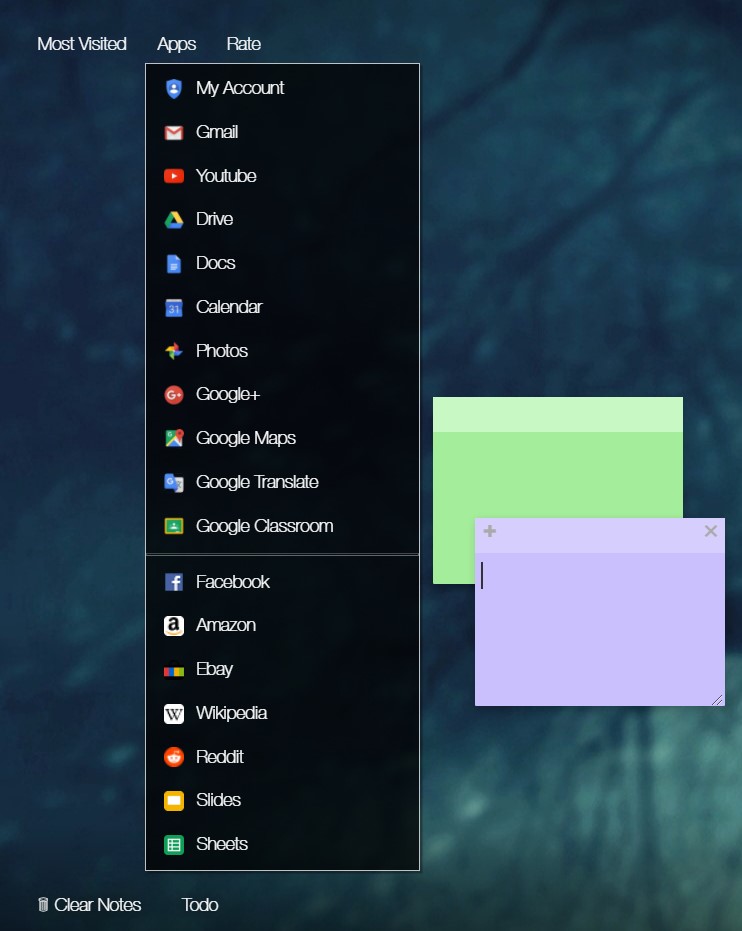Open Ebay text entry
This screenshot has height=931, width=742.
pos(214,669)
